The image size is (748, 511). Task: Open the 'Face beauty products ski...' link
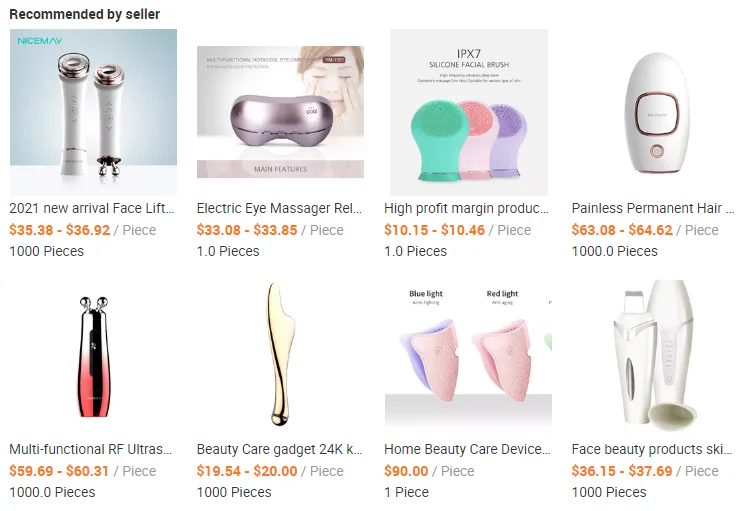(x=652, y=449)
